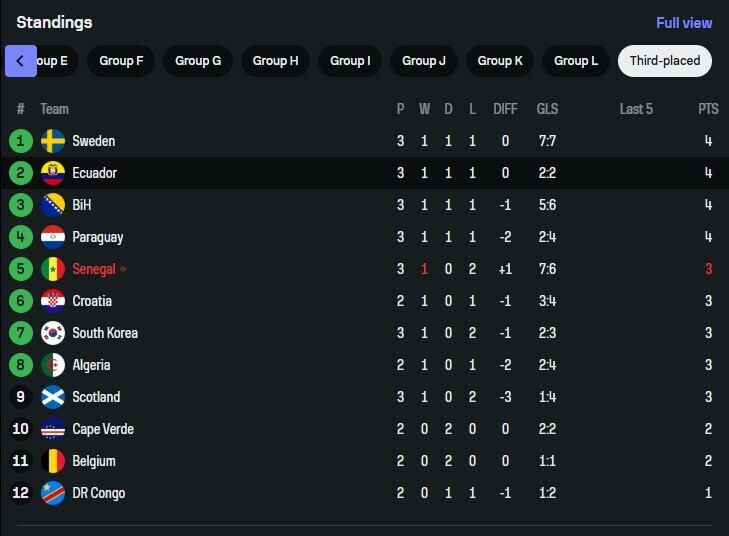This screenshot has width=729, height=536.
Task: Click the Croatia flag icon
Action: [53, 301]
